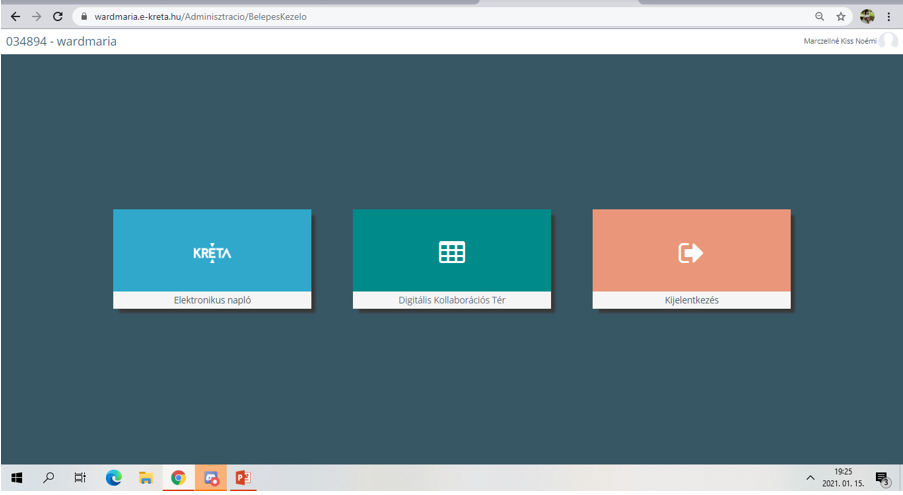Open File Explorer from the taskbar
The image size is (903, 495).
[x=146, y=478]
